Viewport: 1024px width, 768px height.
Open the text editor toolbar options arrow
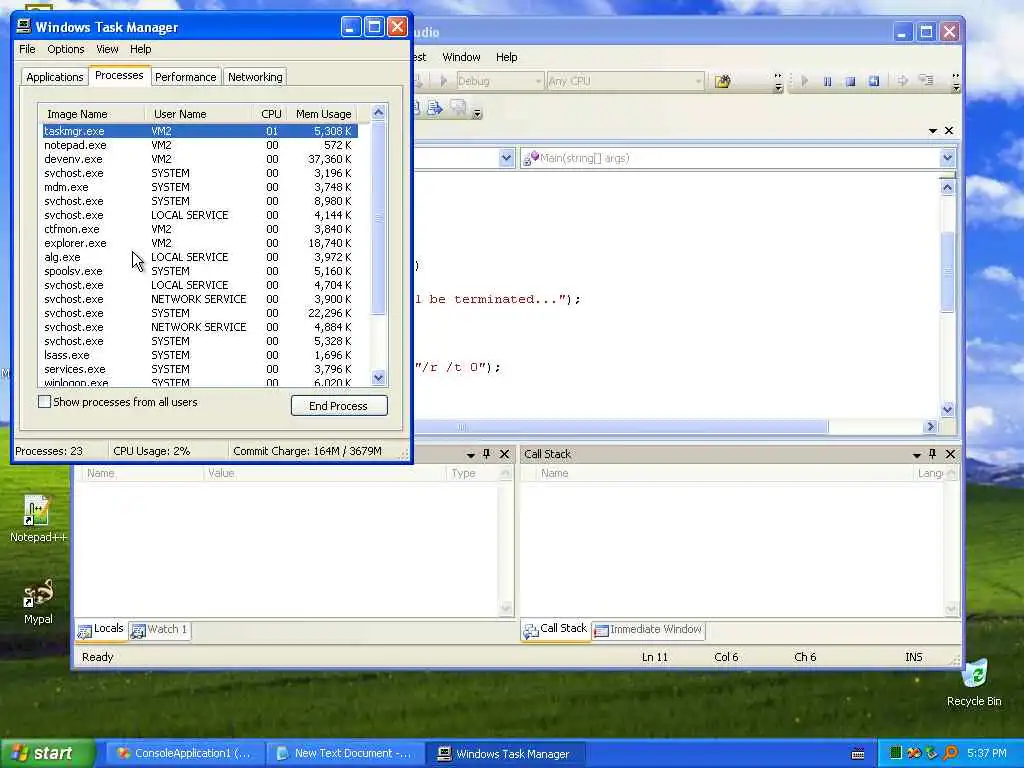coord(477,114)
